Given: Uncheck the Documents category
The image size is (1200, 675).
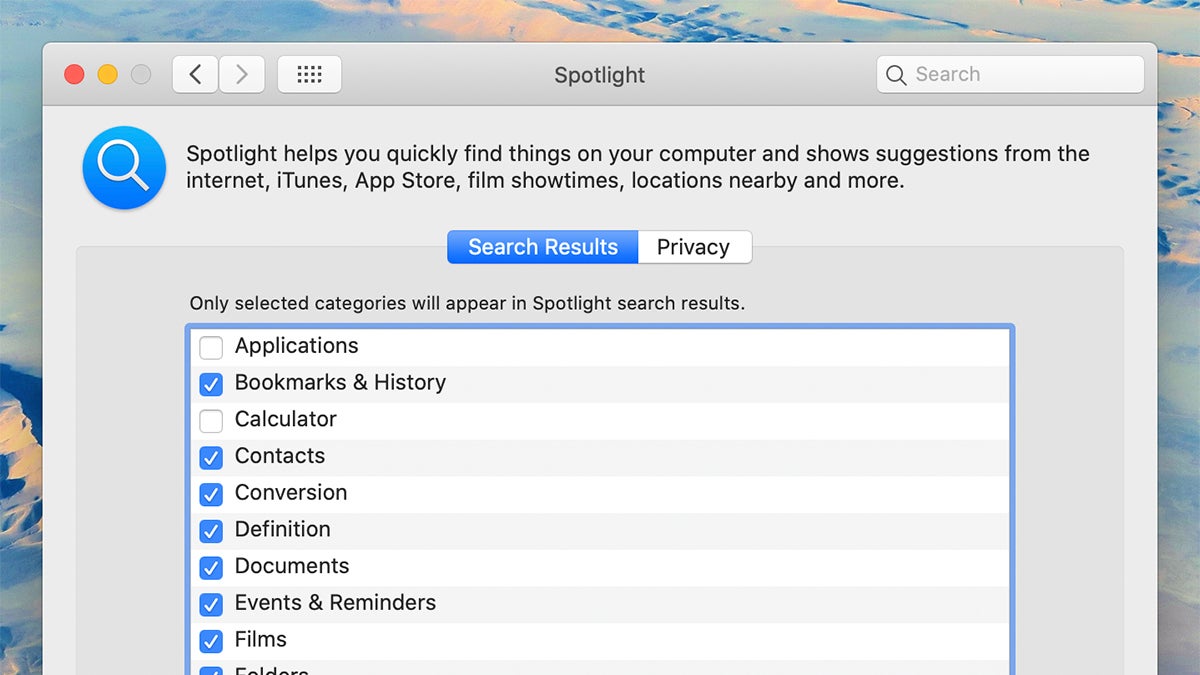Looking at the screenshot, I should coord(211,568).
